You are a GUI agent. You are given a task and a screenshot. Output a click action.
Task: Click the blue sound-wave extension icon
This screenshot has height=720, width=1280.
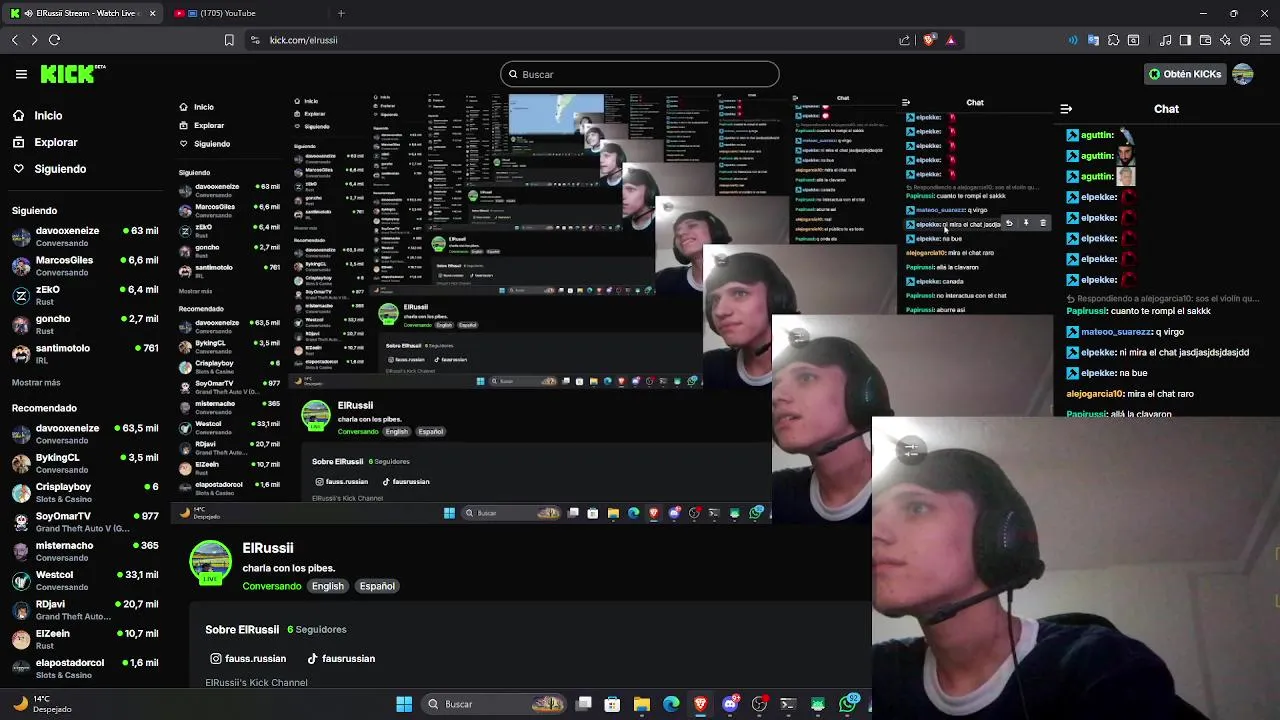pos(1073,40)
